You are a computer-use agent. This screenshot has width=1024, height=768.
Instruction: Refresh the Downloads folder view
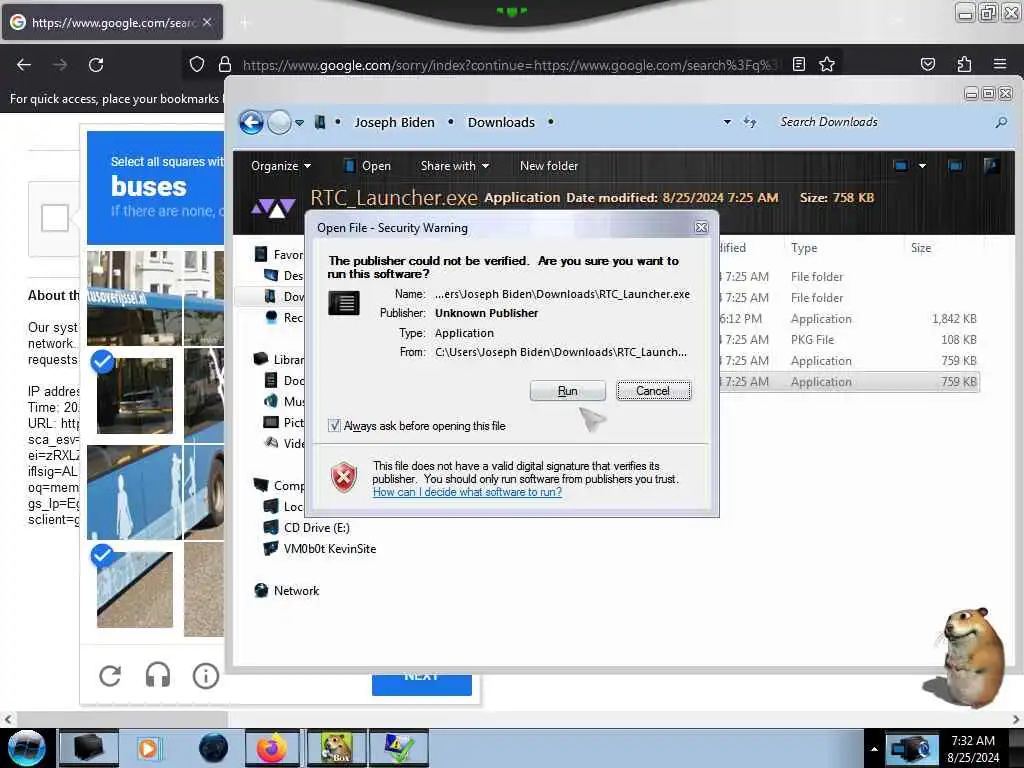tap(750, 122)
